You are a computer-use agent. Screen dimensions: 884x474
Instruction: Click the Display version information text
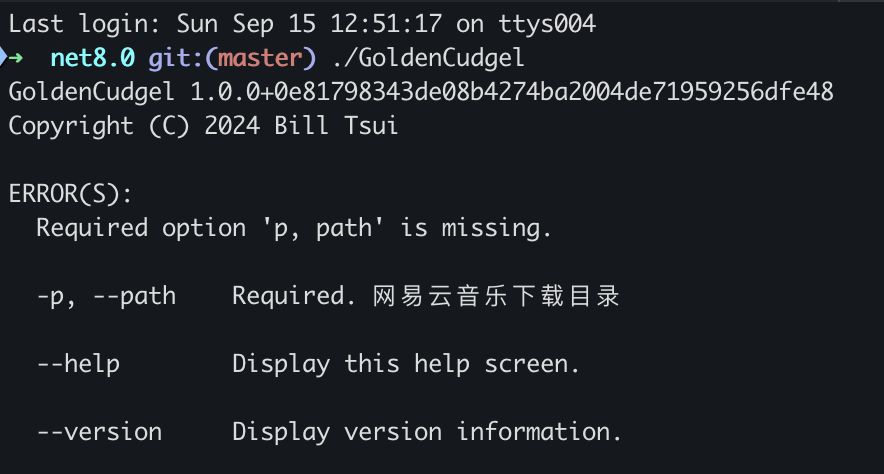pyautogui.click(x=427, y=432)
